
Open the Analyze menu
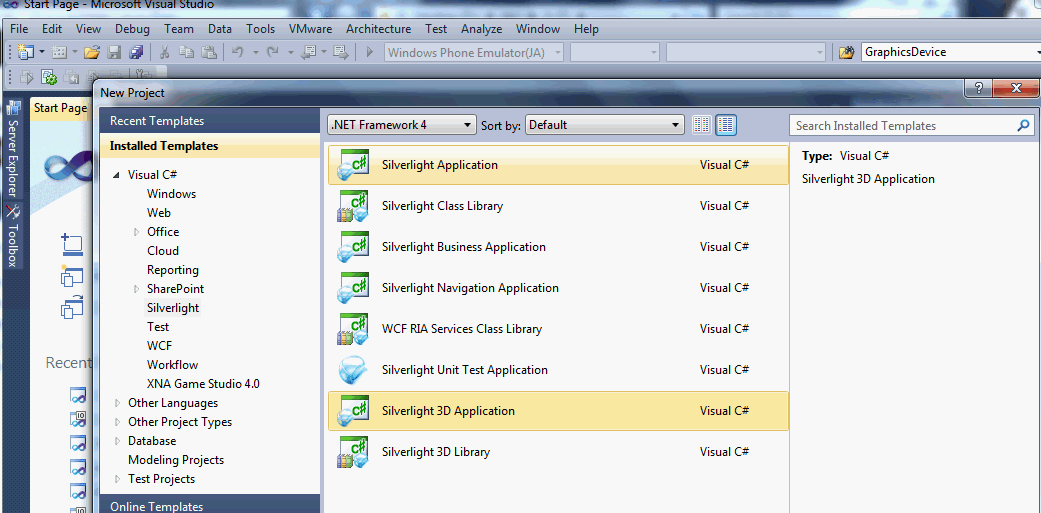pos(481,29)
